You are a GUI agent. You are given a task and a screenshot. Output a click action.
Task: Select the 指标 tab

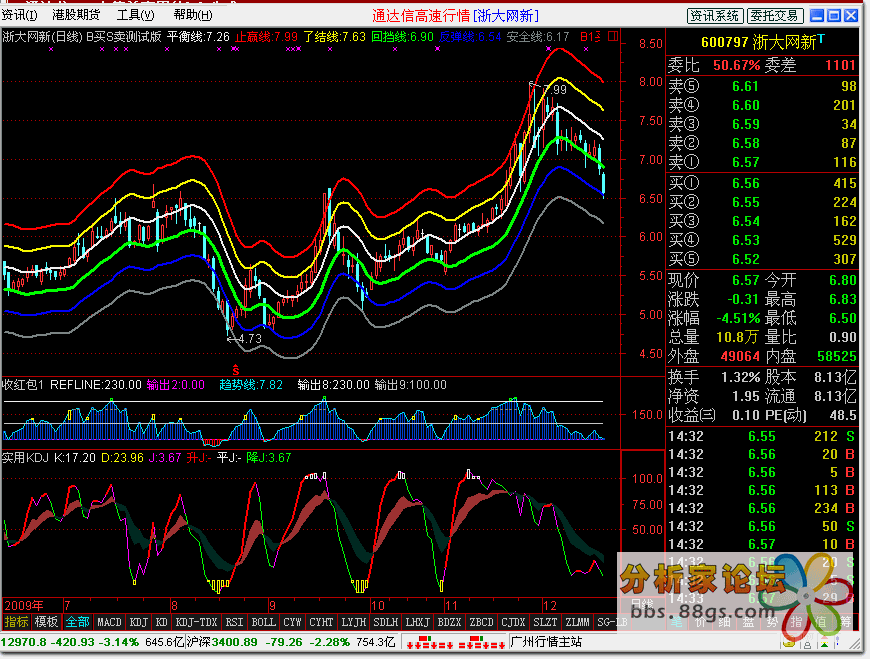16,622
